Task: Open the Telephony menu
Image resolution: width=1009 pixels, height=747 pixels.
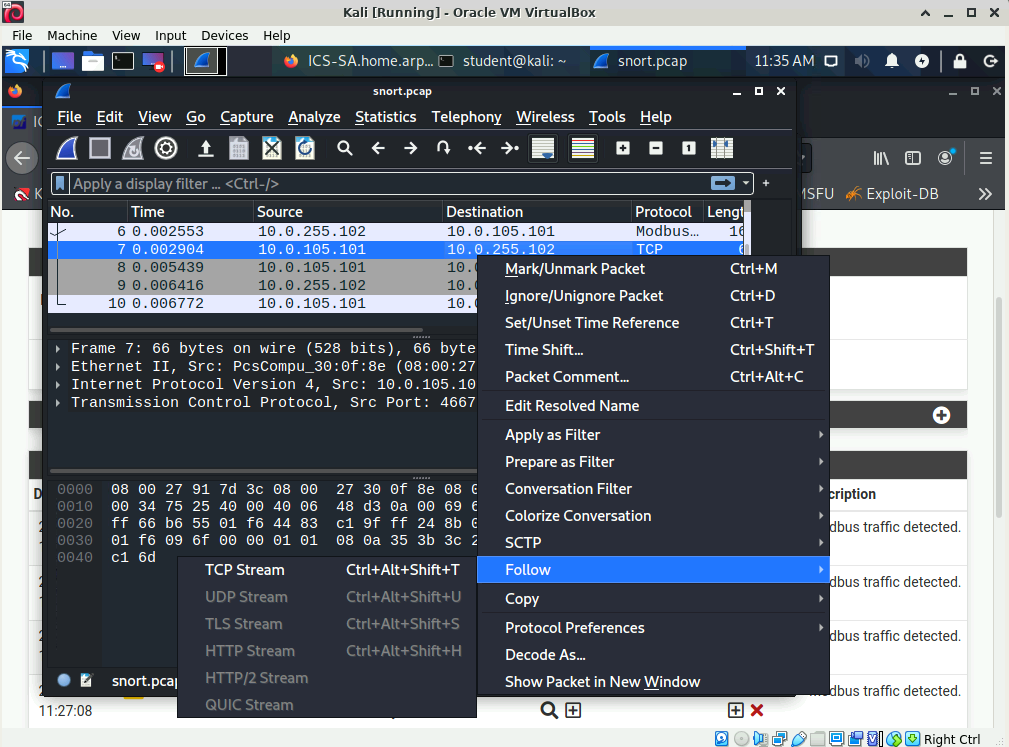Action: [x=467, y=117]
